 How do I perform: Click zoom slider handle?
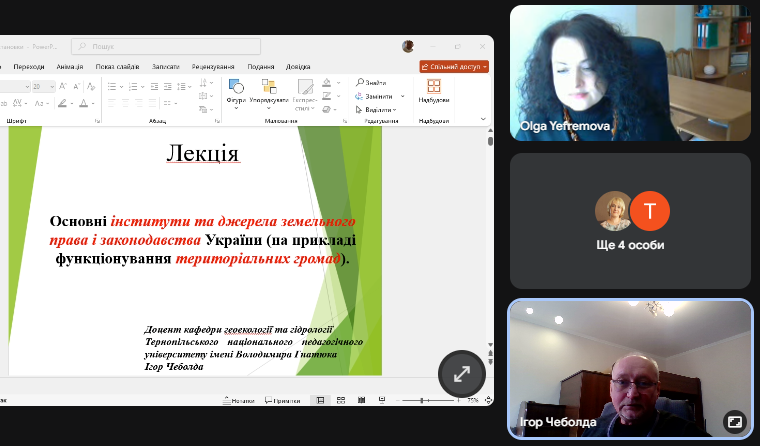422,400
